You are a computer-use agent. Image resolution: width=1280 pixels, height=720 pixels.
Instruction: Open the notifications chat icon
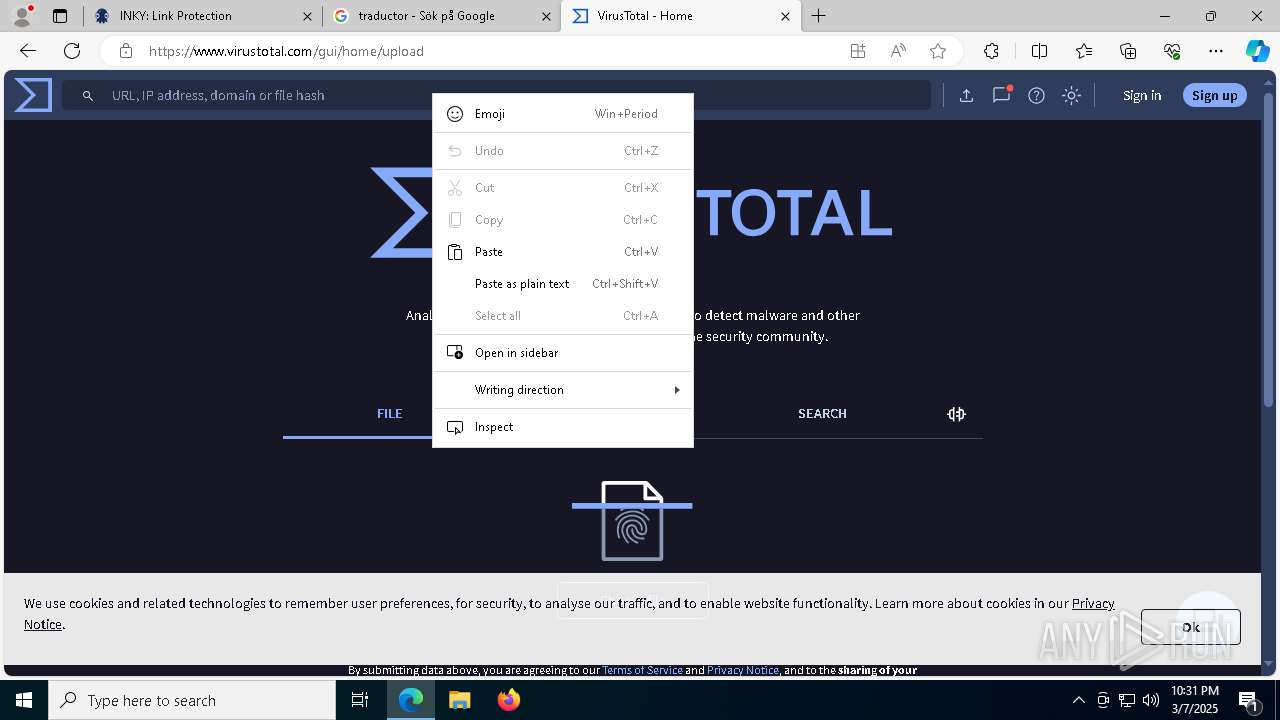click(1001, 95)
